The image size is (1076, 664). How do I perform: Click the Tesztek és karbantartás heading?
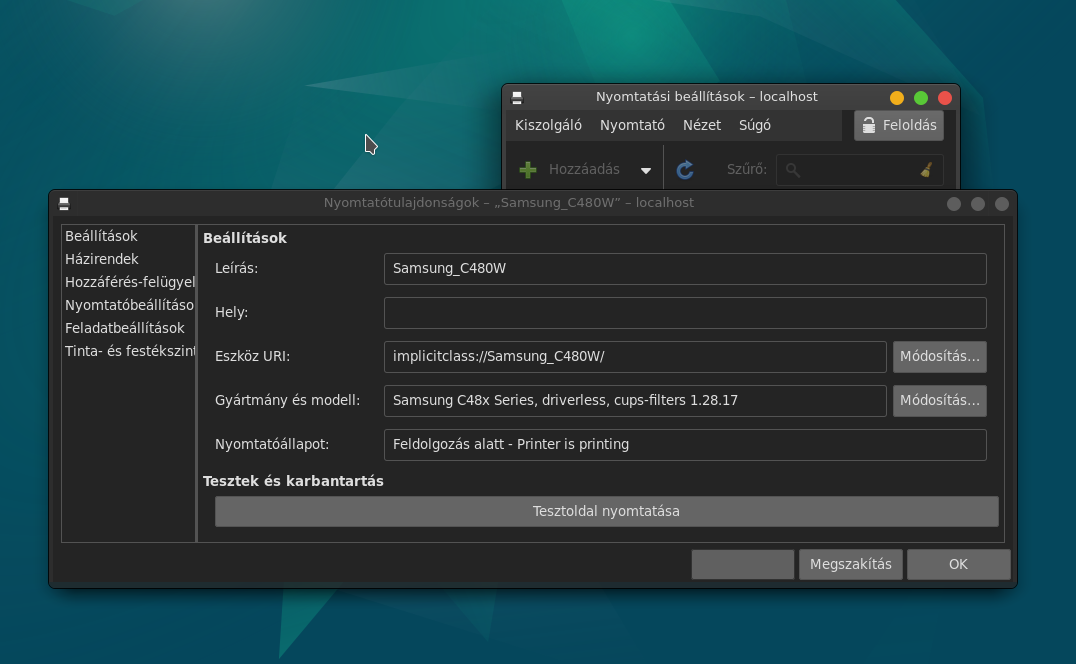pos(293,482)
